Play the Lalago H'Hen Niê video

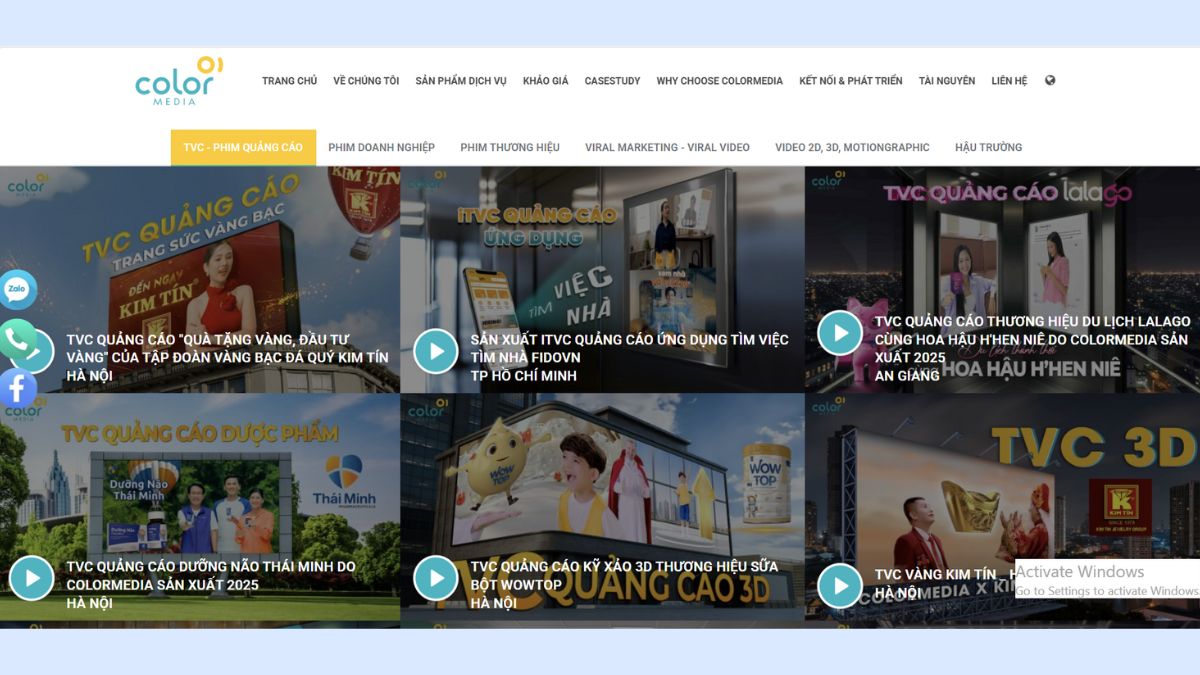pos(839,333)
